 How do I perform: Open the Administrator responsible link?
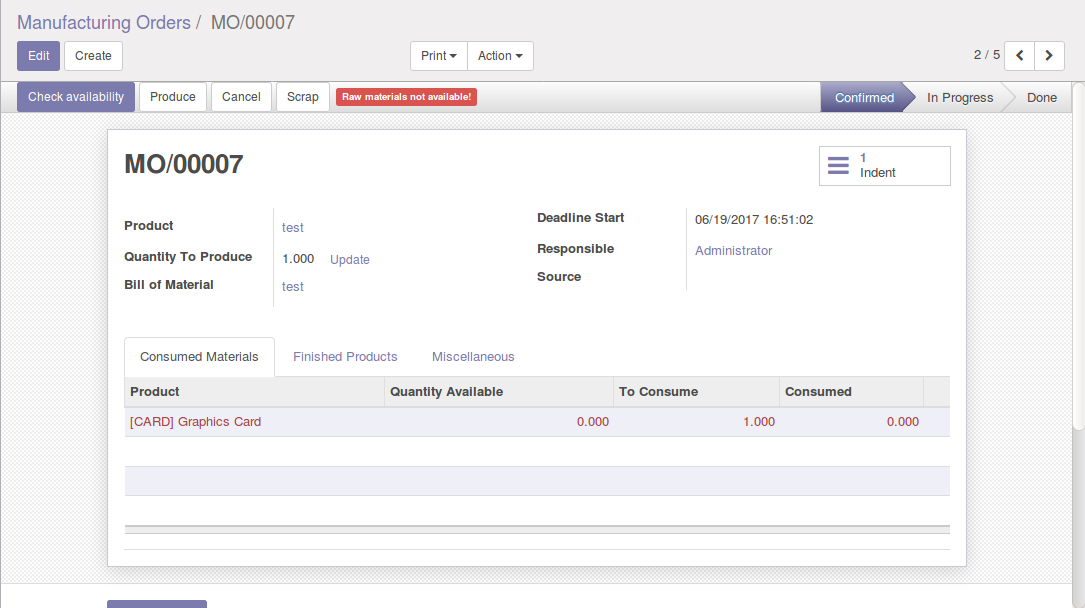tap(733, 250)
